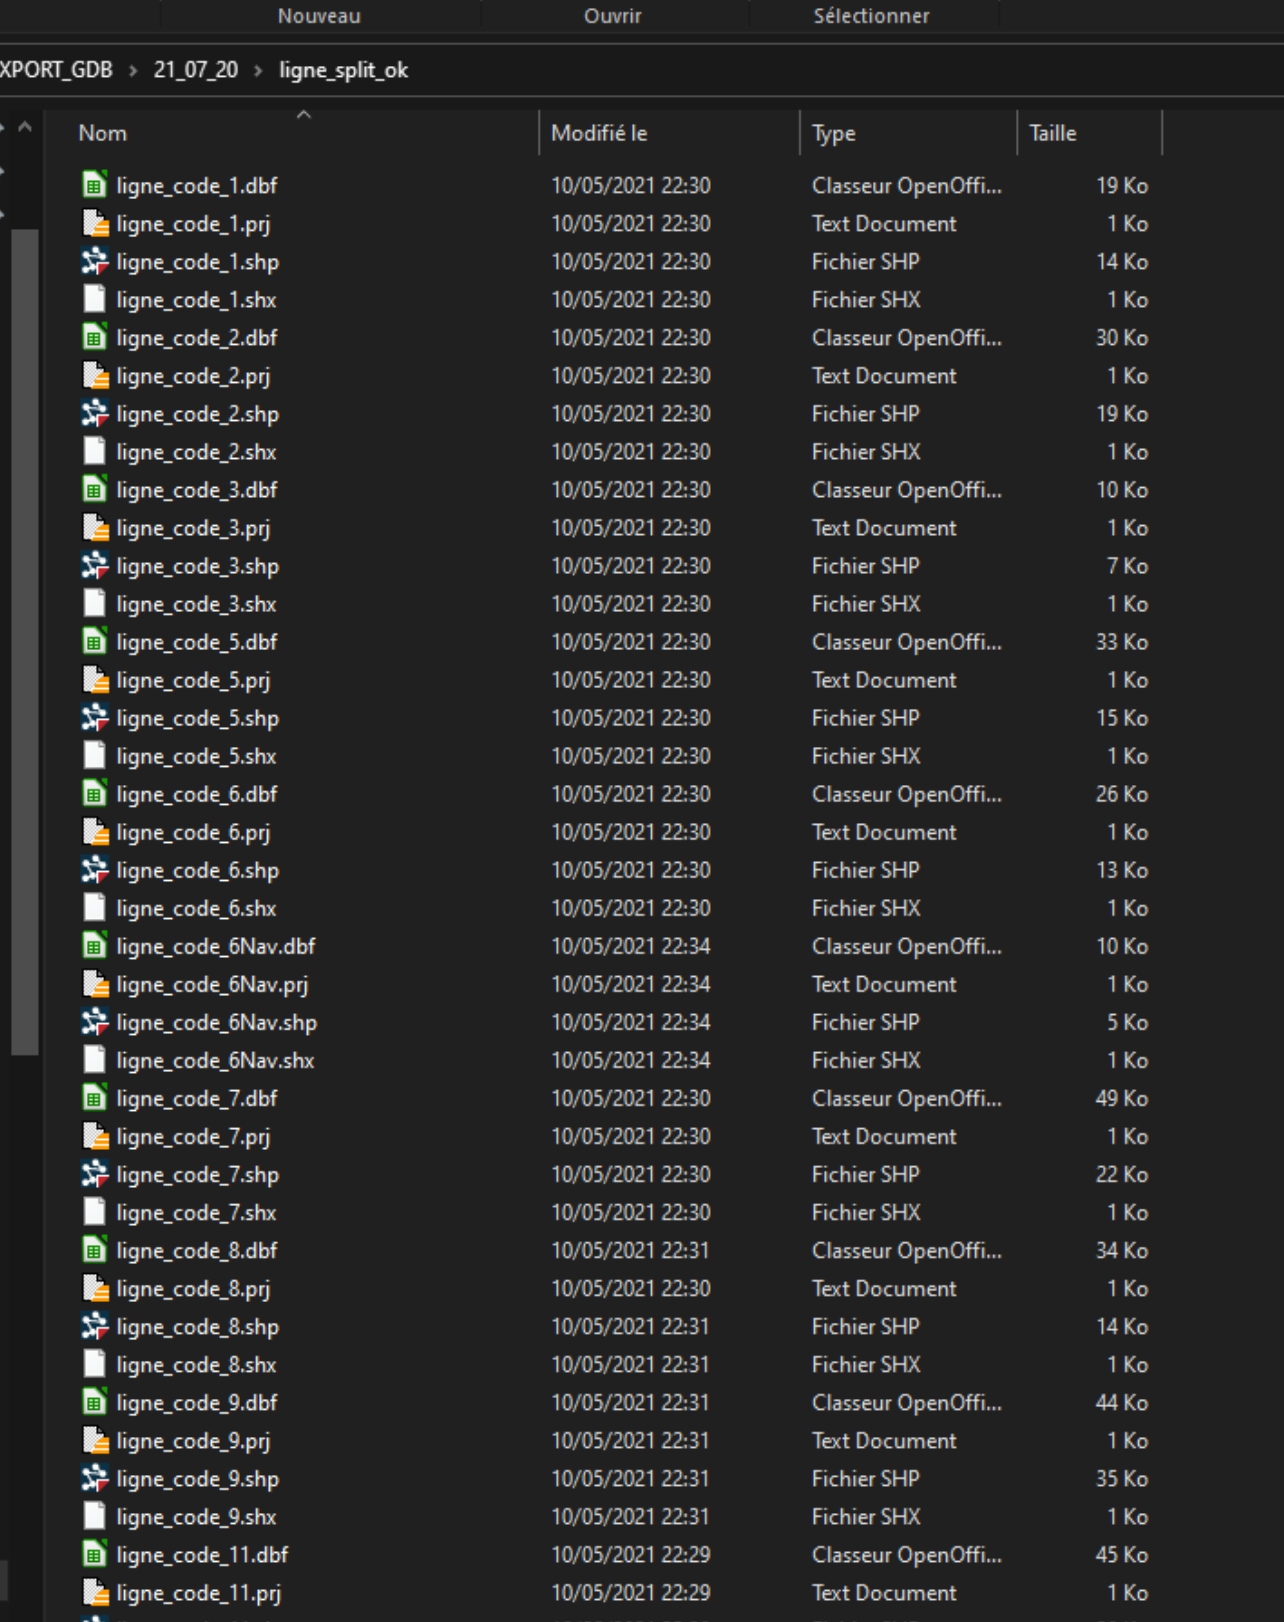
Task: Click the navigation pane vertical scrollbar
Action: click(x=24, y=640)
